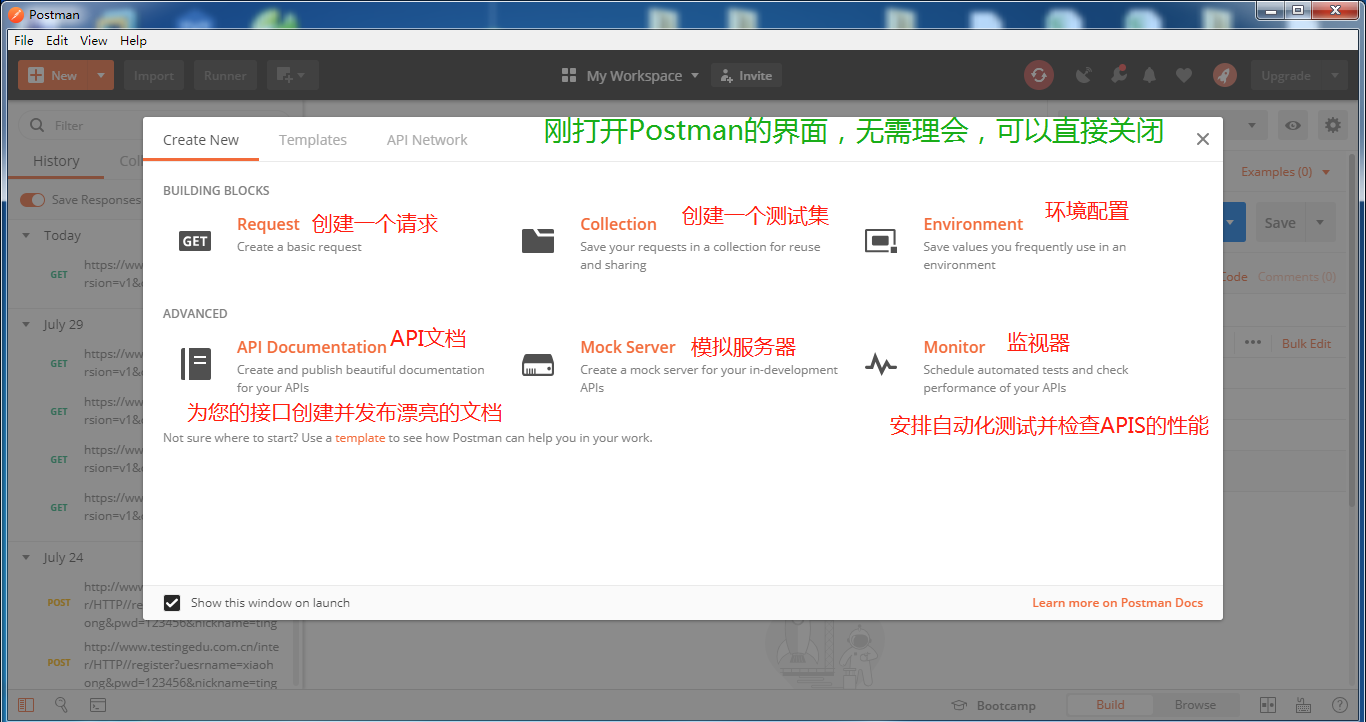The image size is (1366, 722).
Task: Toggle 'Show this window on launch' checkbox
Action: 172,603
